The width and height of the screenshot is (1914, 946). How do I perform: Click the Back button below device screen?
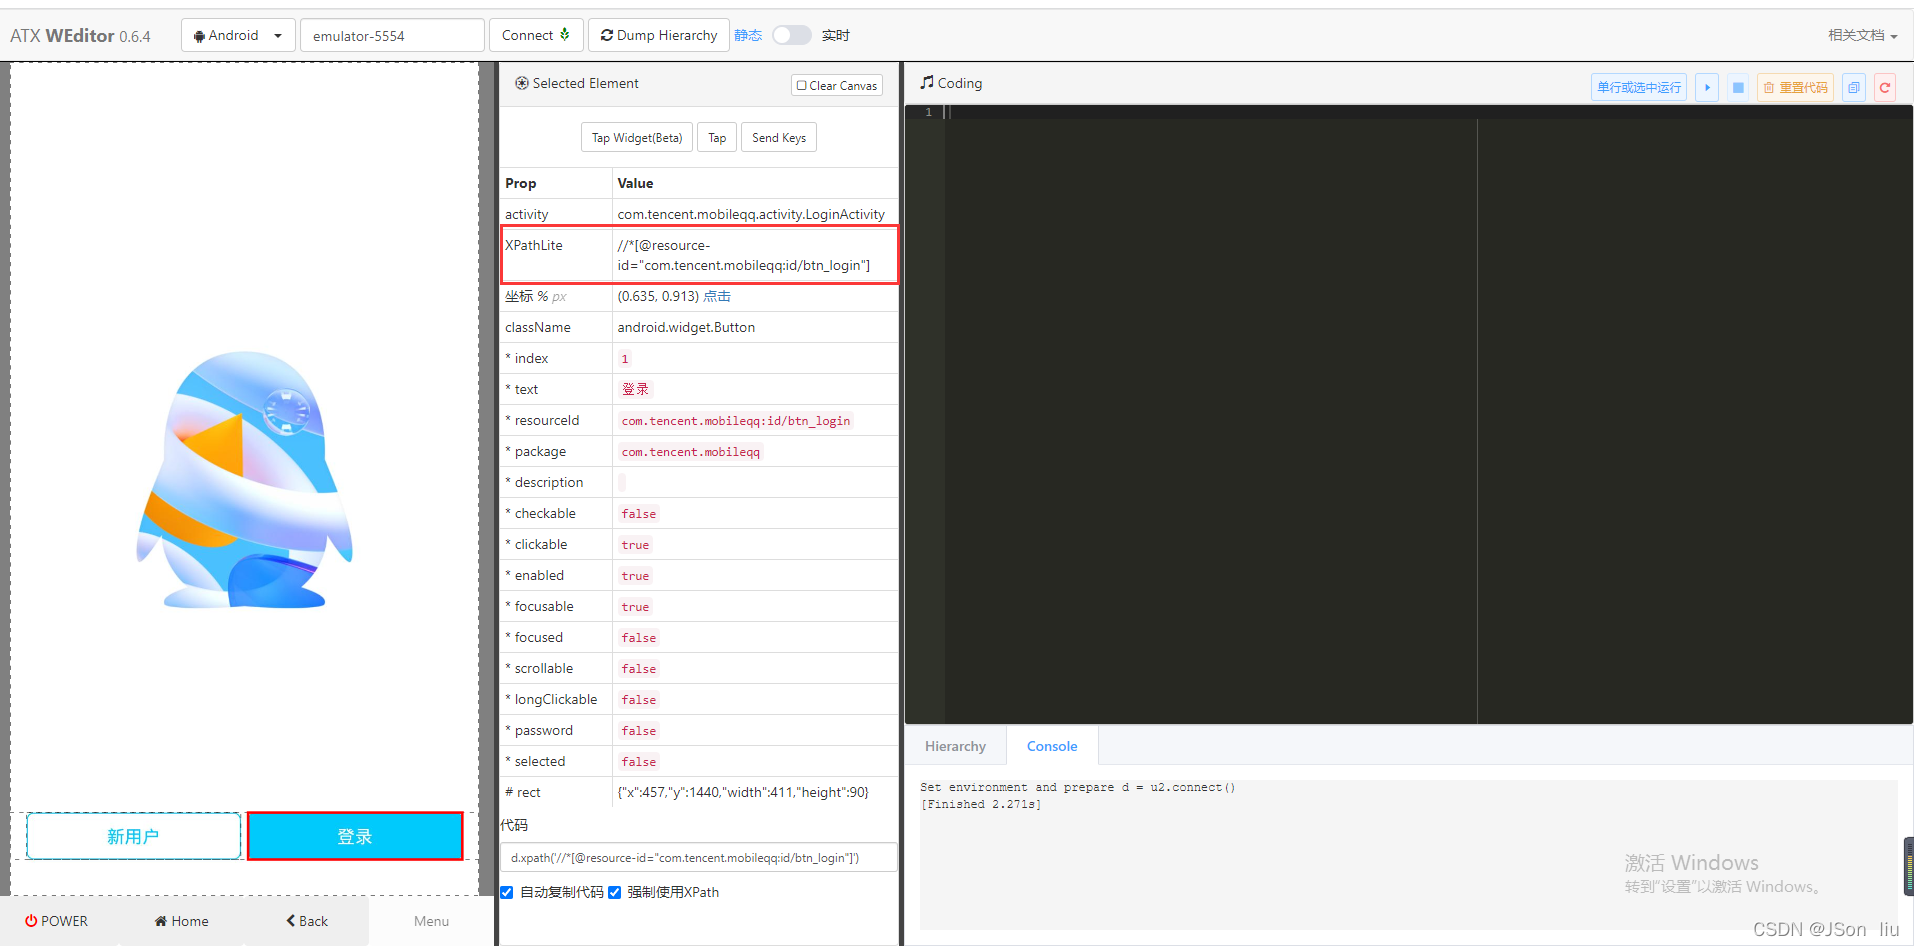[307, 921]
